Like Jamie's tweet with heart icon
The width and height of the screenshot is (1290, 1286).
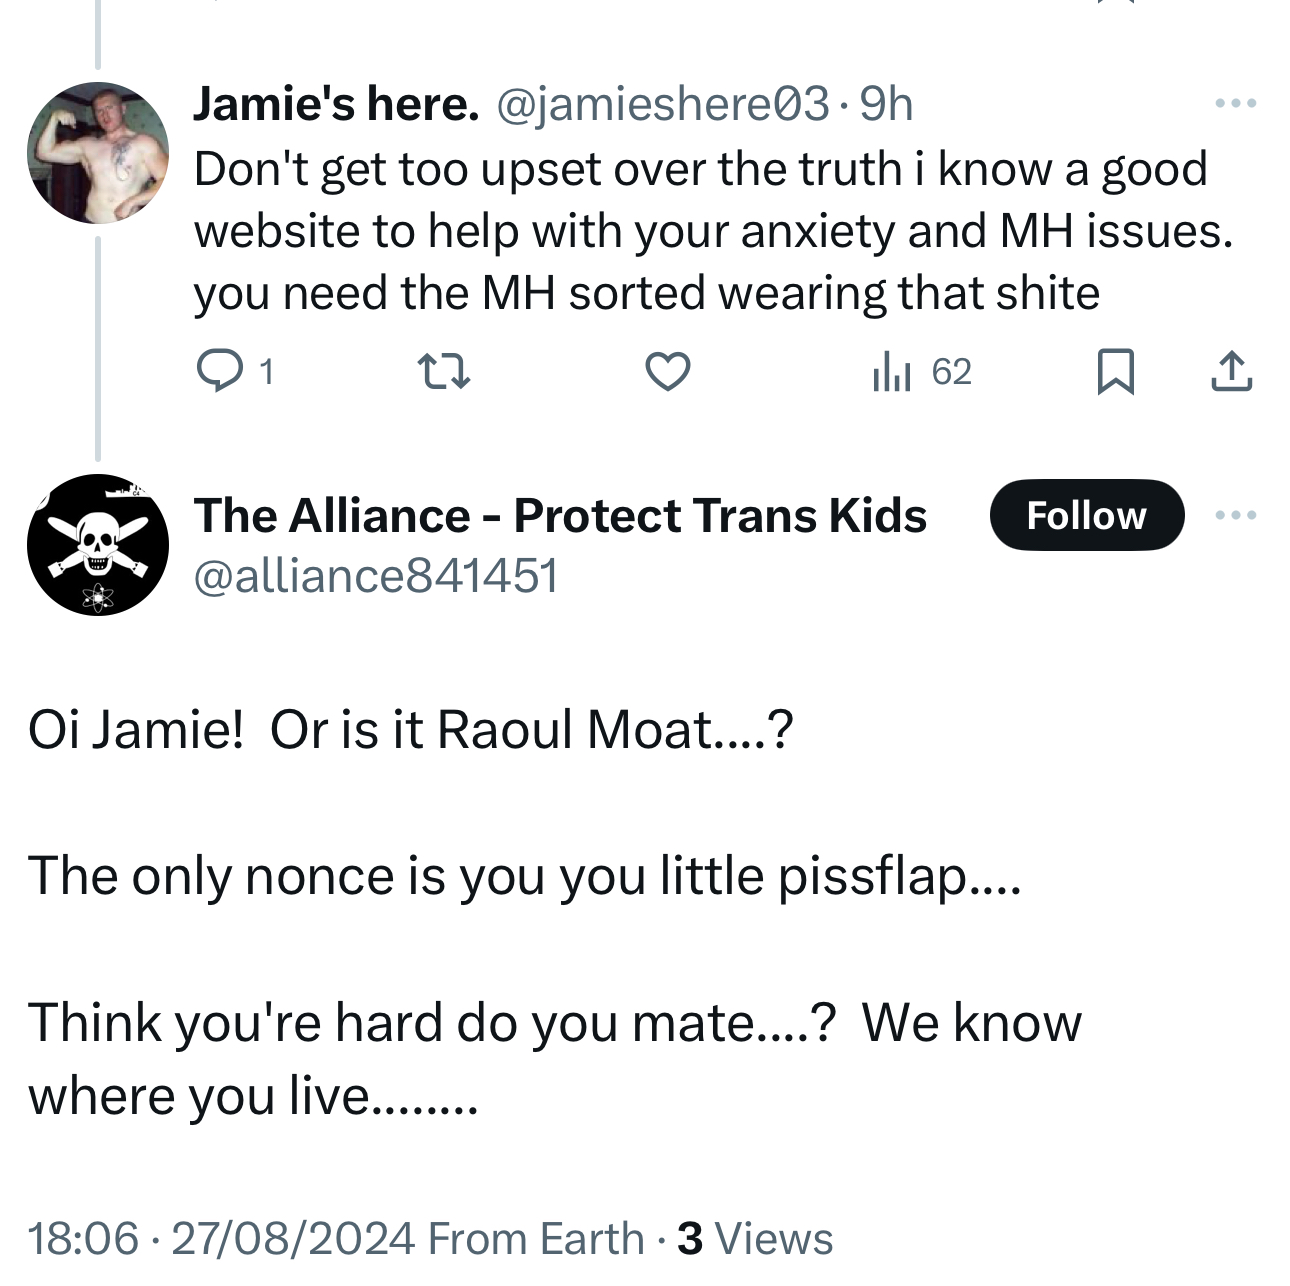(x=667, y=372)
